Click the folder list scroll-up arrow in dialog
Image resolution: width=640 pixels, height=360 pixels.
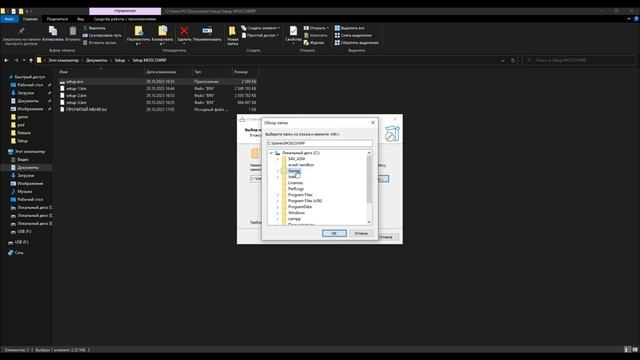pos(369,153)
